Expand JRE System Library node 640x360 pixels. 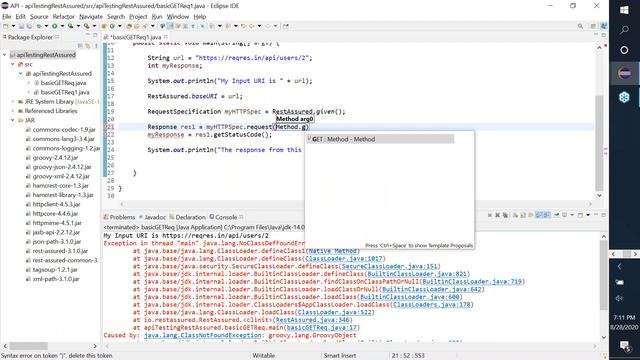13,102
